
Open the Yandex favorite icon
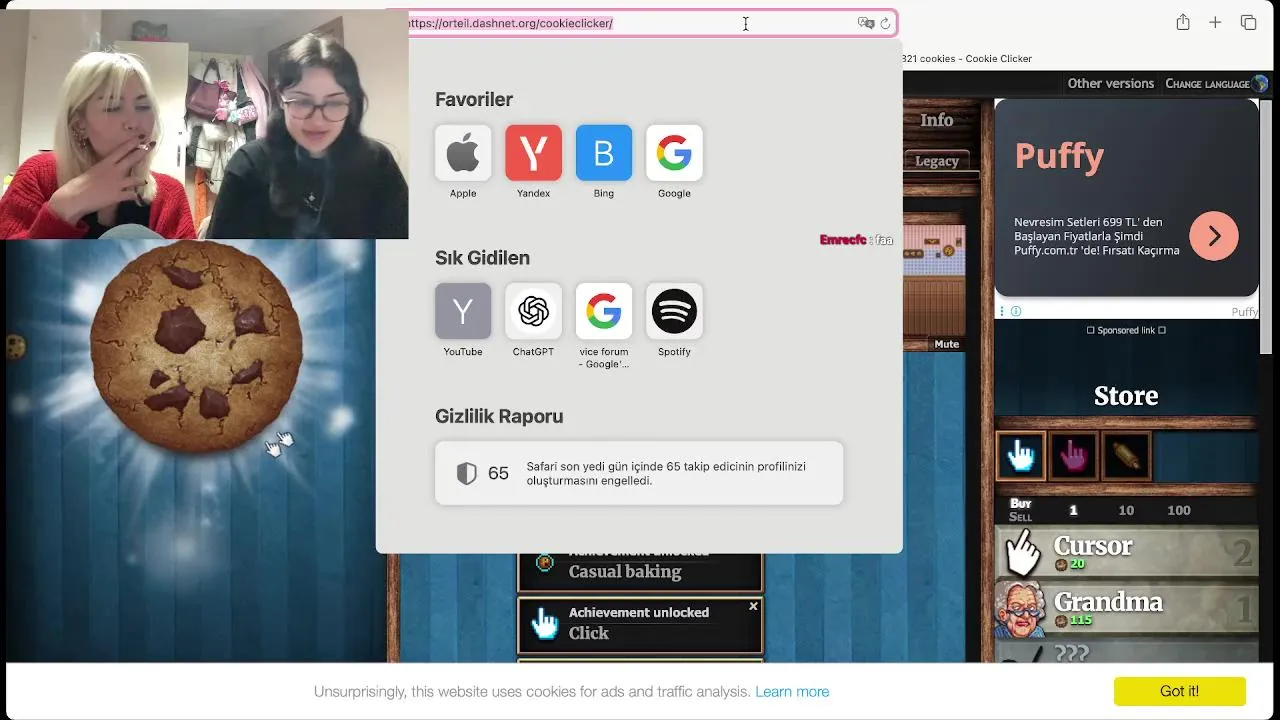tap(533, 153)
